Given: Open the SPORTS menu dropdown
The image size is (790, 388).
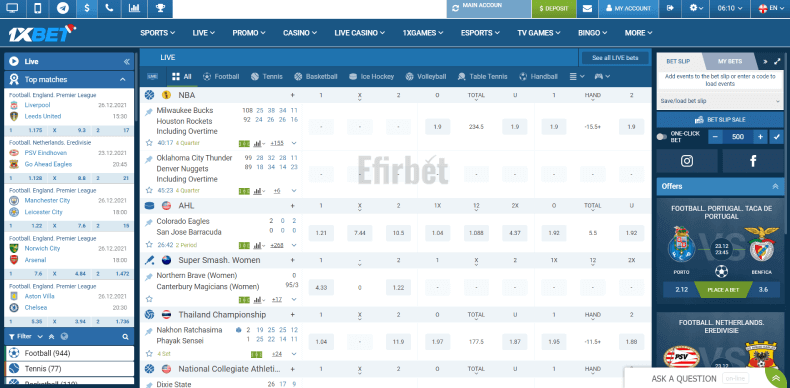Looking at the screenshot, I should tap(158, 33).
